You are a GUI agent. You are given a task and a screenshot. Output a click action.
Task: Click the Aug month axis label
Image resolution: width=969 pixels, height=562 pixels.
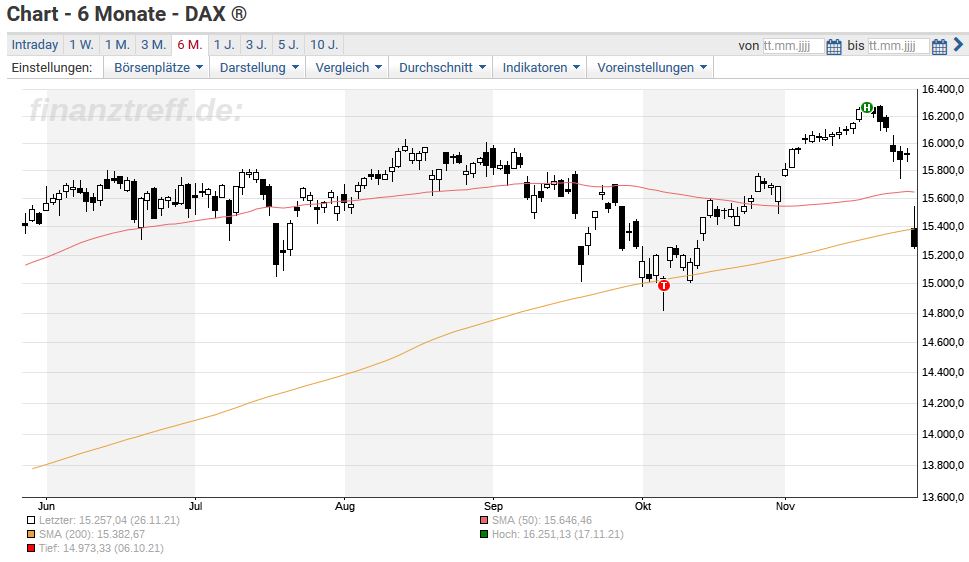(345, 506)
